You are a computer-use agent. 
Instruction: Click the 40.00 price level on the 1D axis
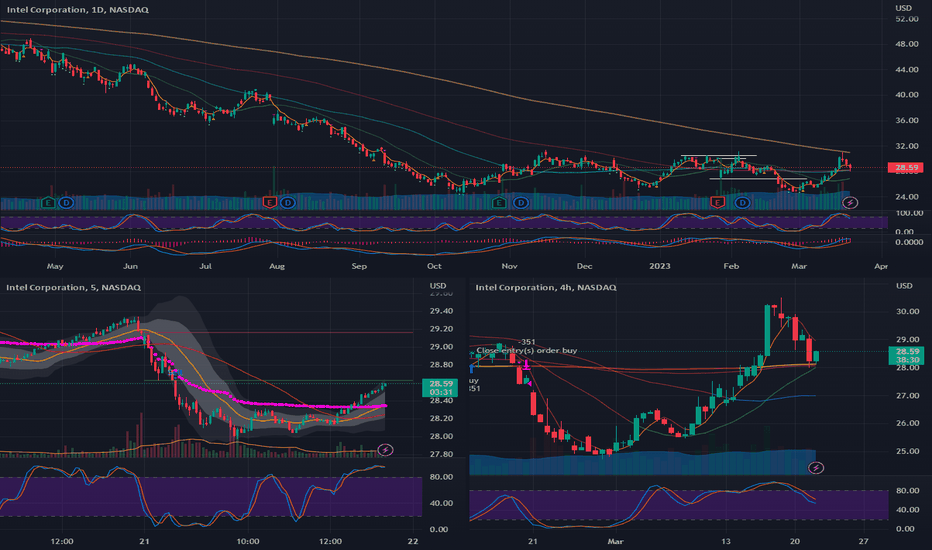(x=906, y=95)
